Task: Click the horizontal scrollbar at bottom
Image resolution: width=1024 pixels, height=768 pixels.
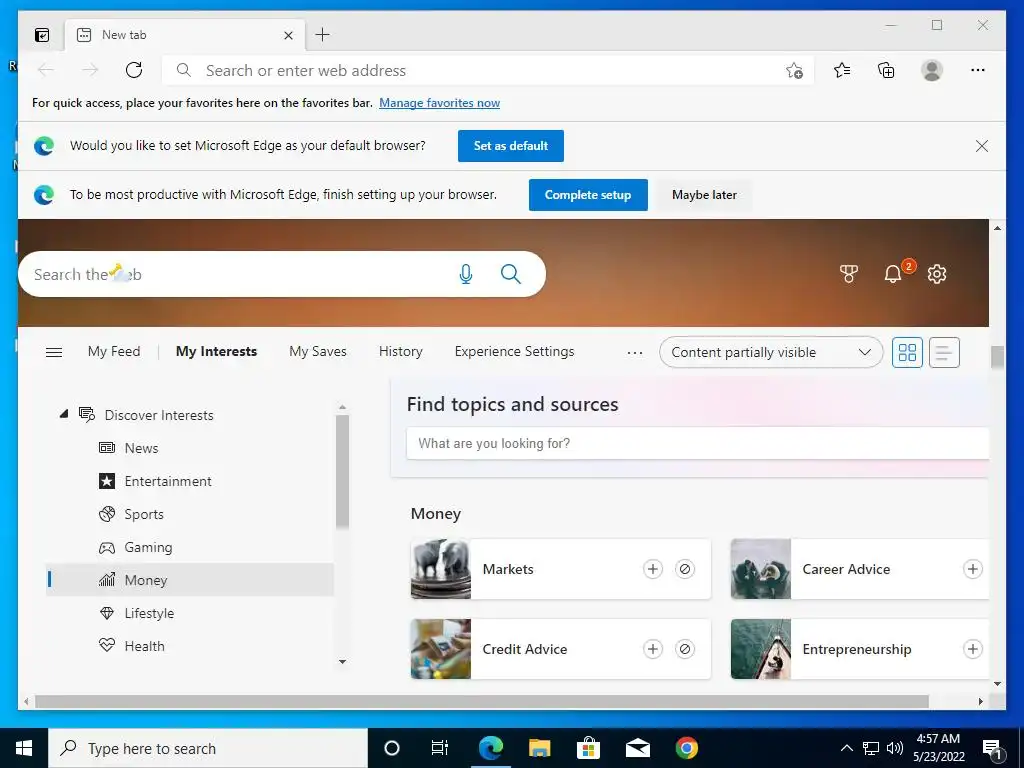Action: pyautogui.click(x=482, y=701)
